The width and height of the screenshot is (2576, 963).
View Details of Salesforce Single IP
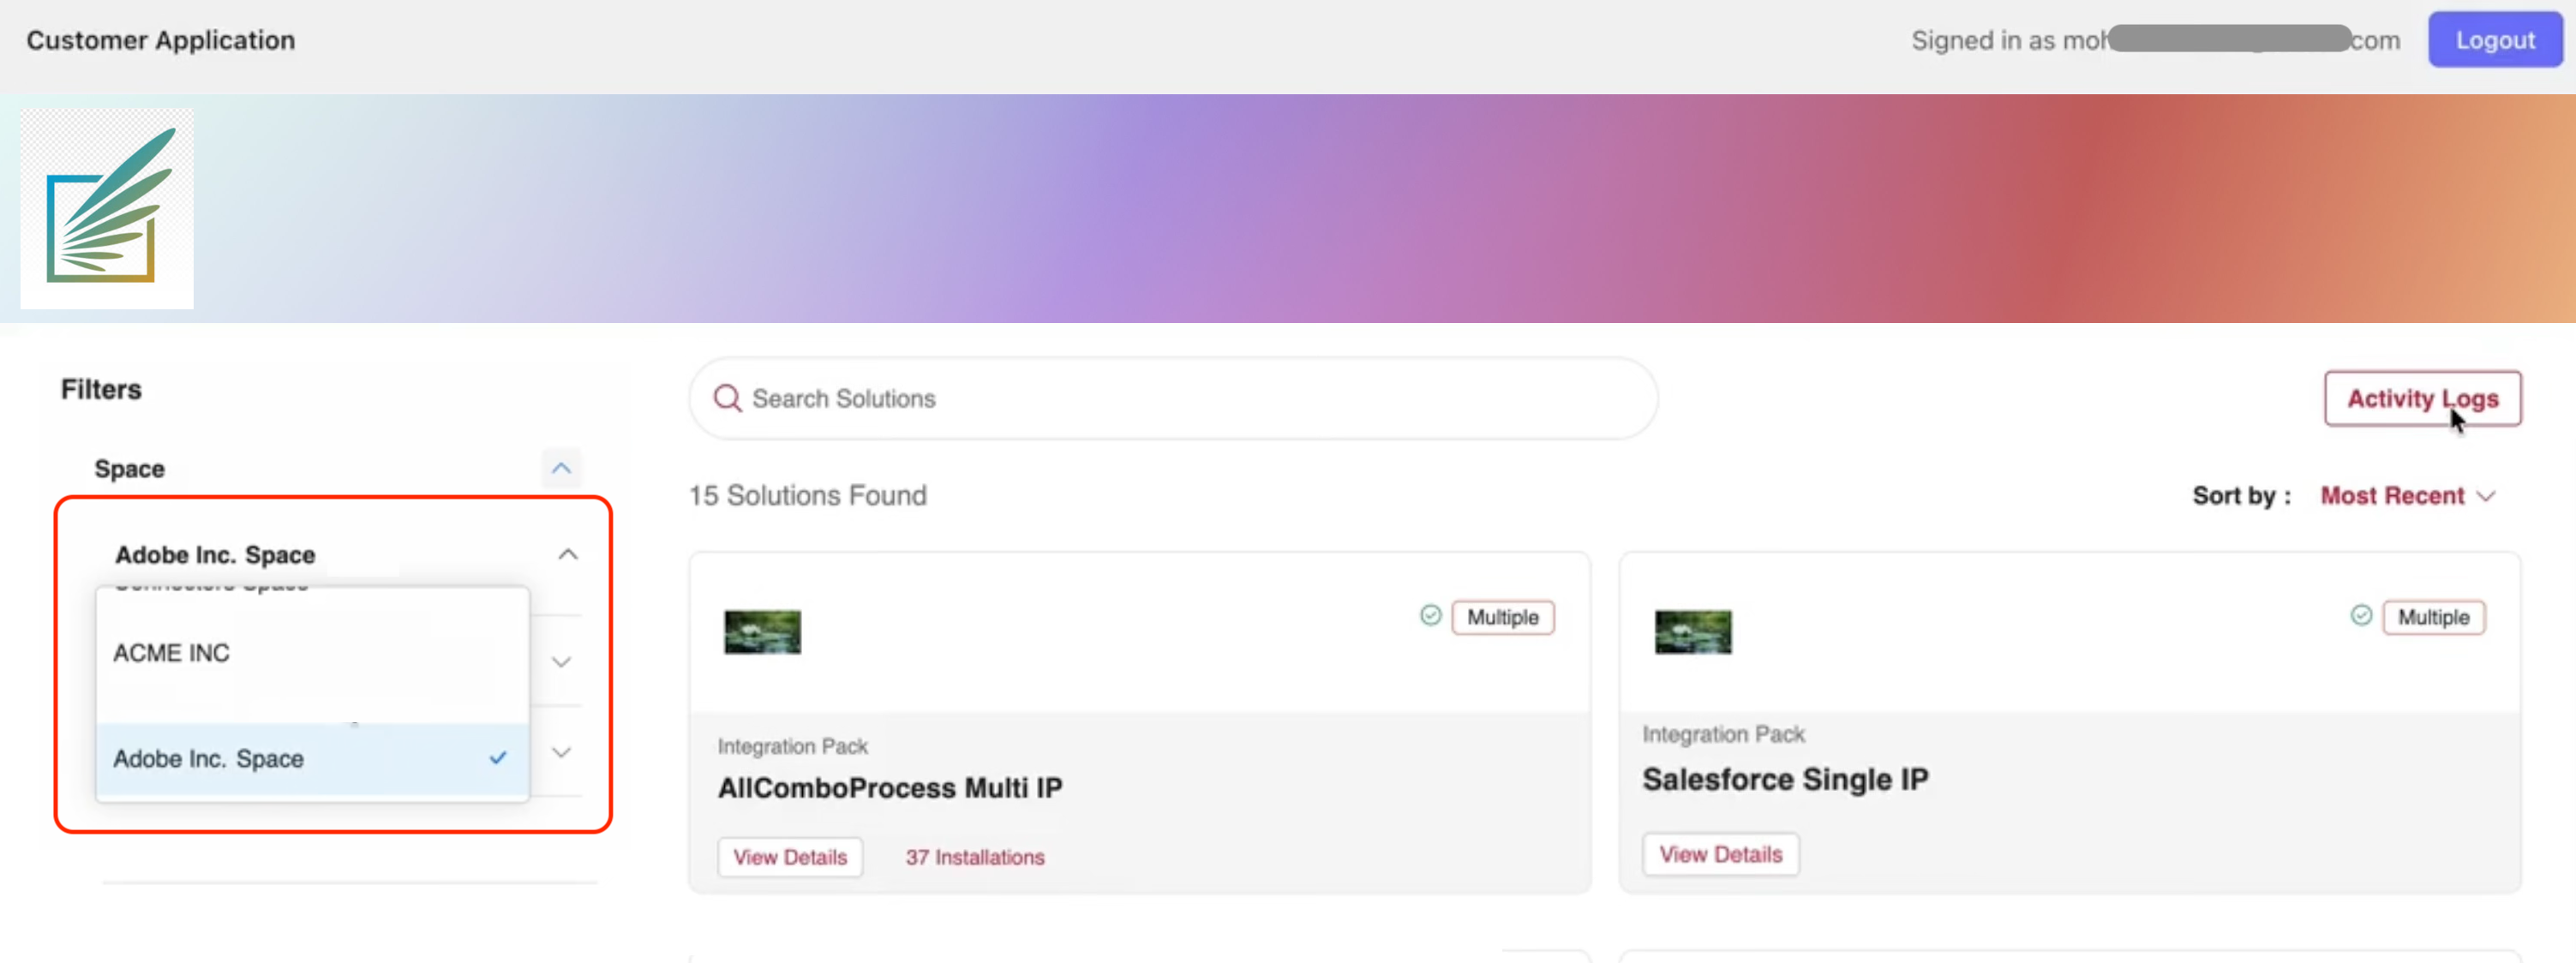1720,854
